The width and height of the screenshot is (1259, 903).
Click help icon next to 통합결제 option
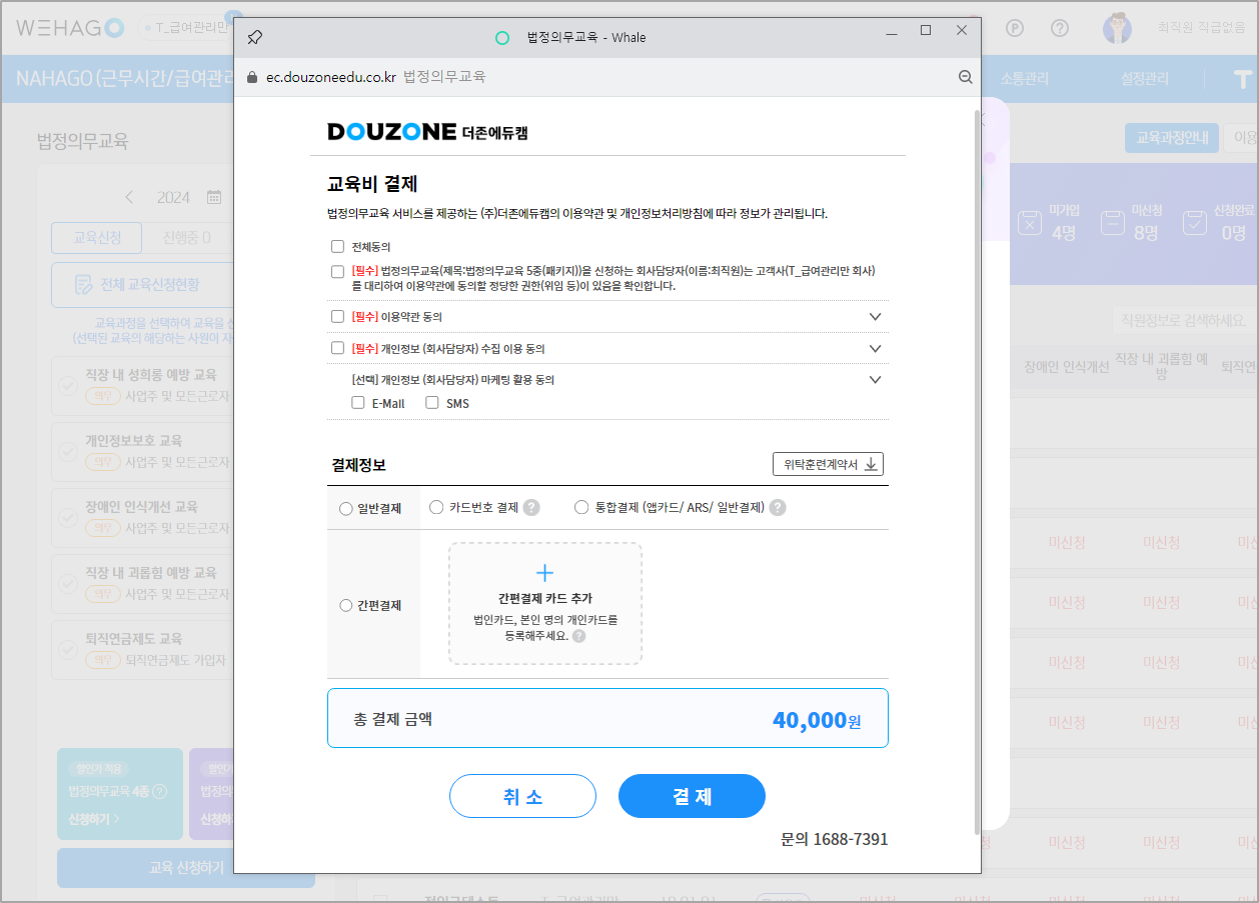[778, 508]
